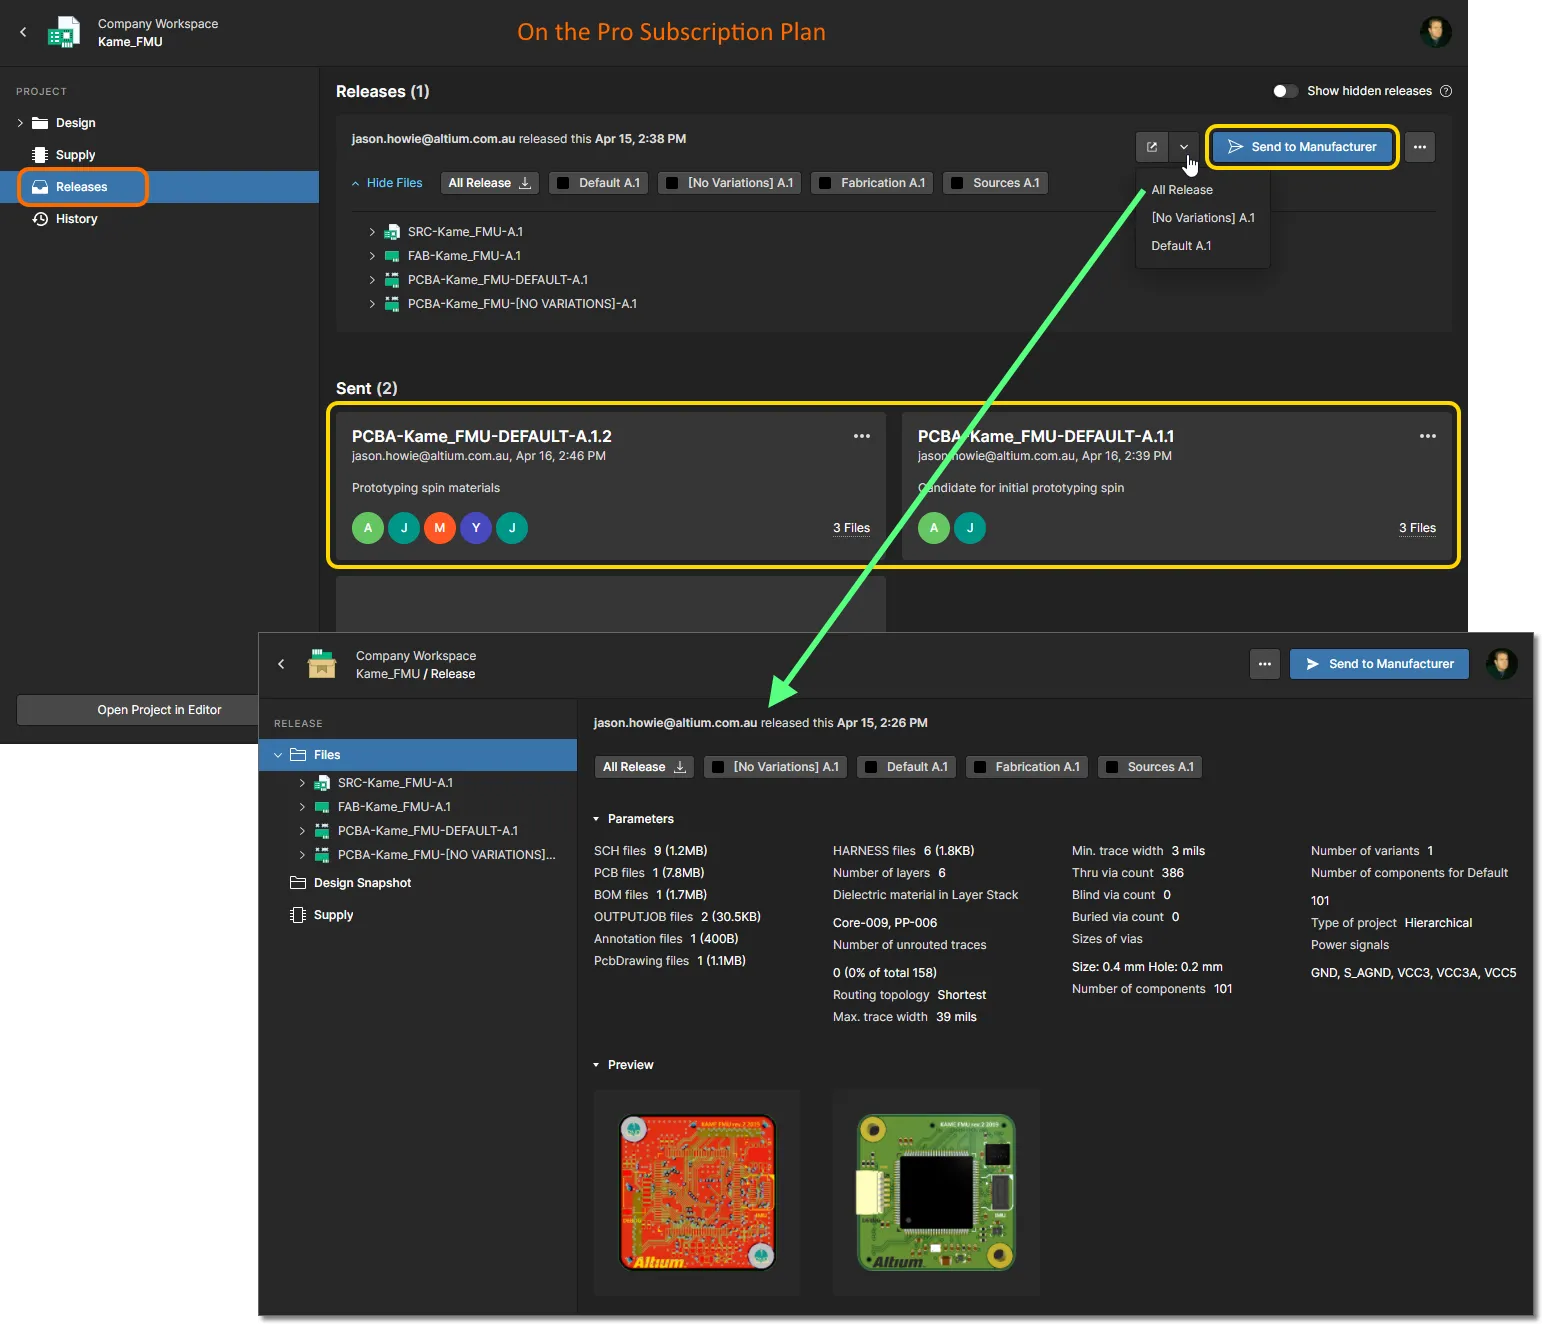The width and height of the screenshot is (1542, 1324).
Task: Click Open Project in Editor button
Action: pos(159,710)
